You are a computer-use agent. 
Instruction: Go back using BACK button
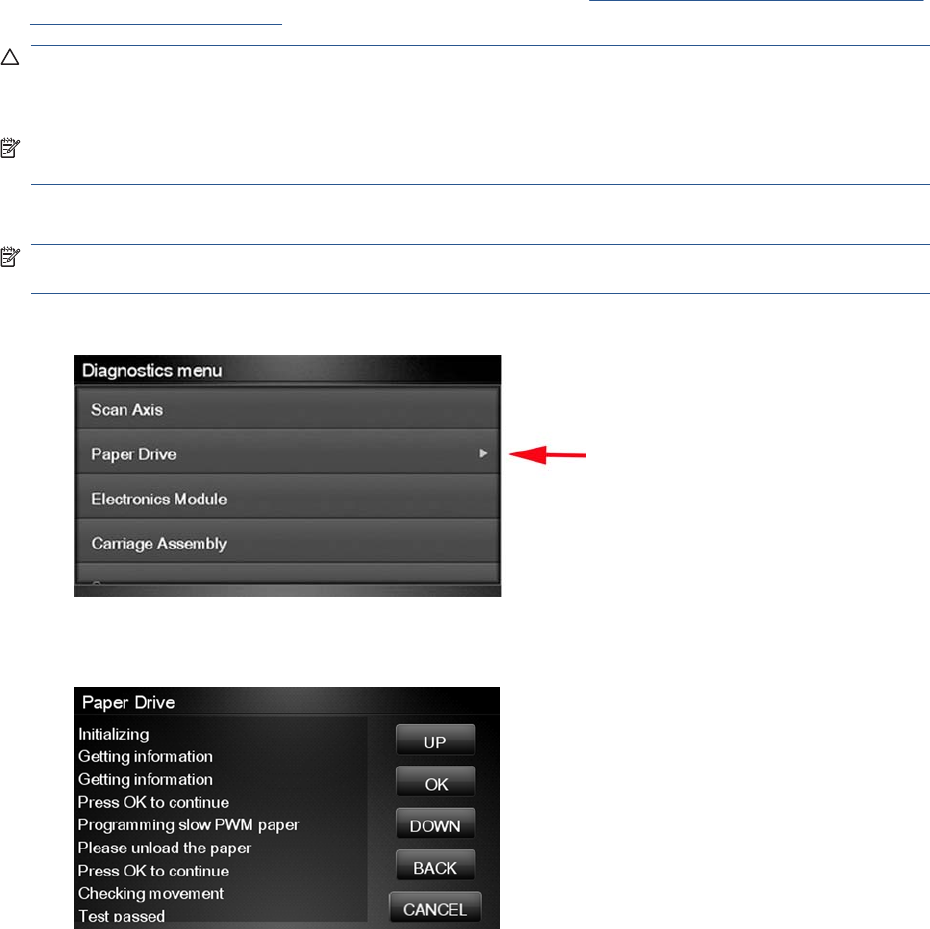click(435, 866)
